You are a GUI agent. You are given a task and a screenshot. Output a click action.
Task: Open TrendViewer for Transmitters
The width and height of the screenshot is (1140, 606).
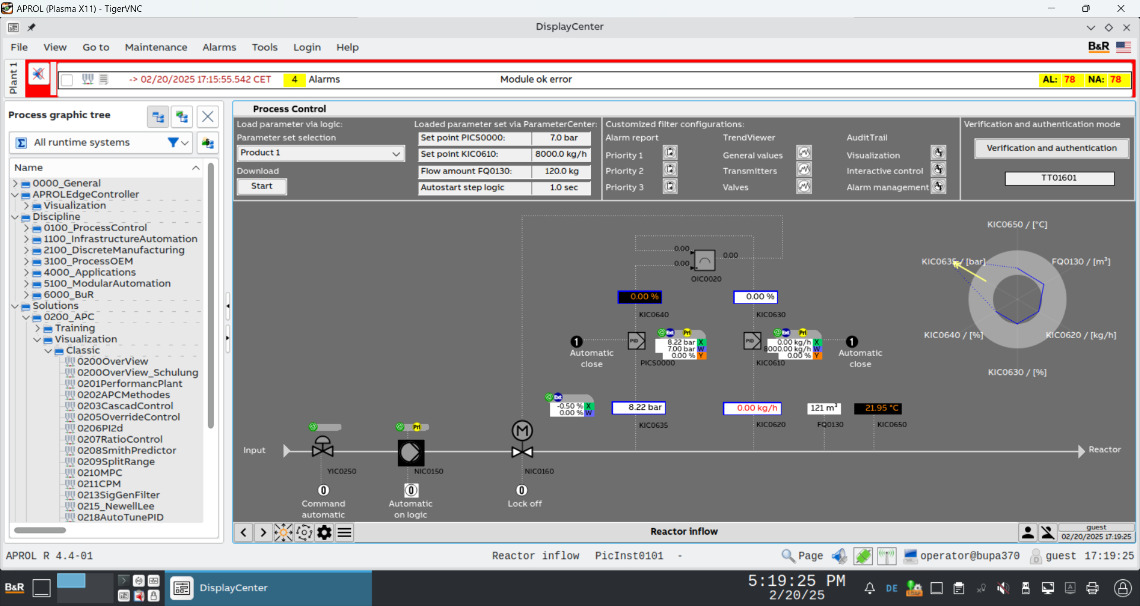802,170
